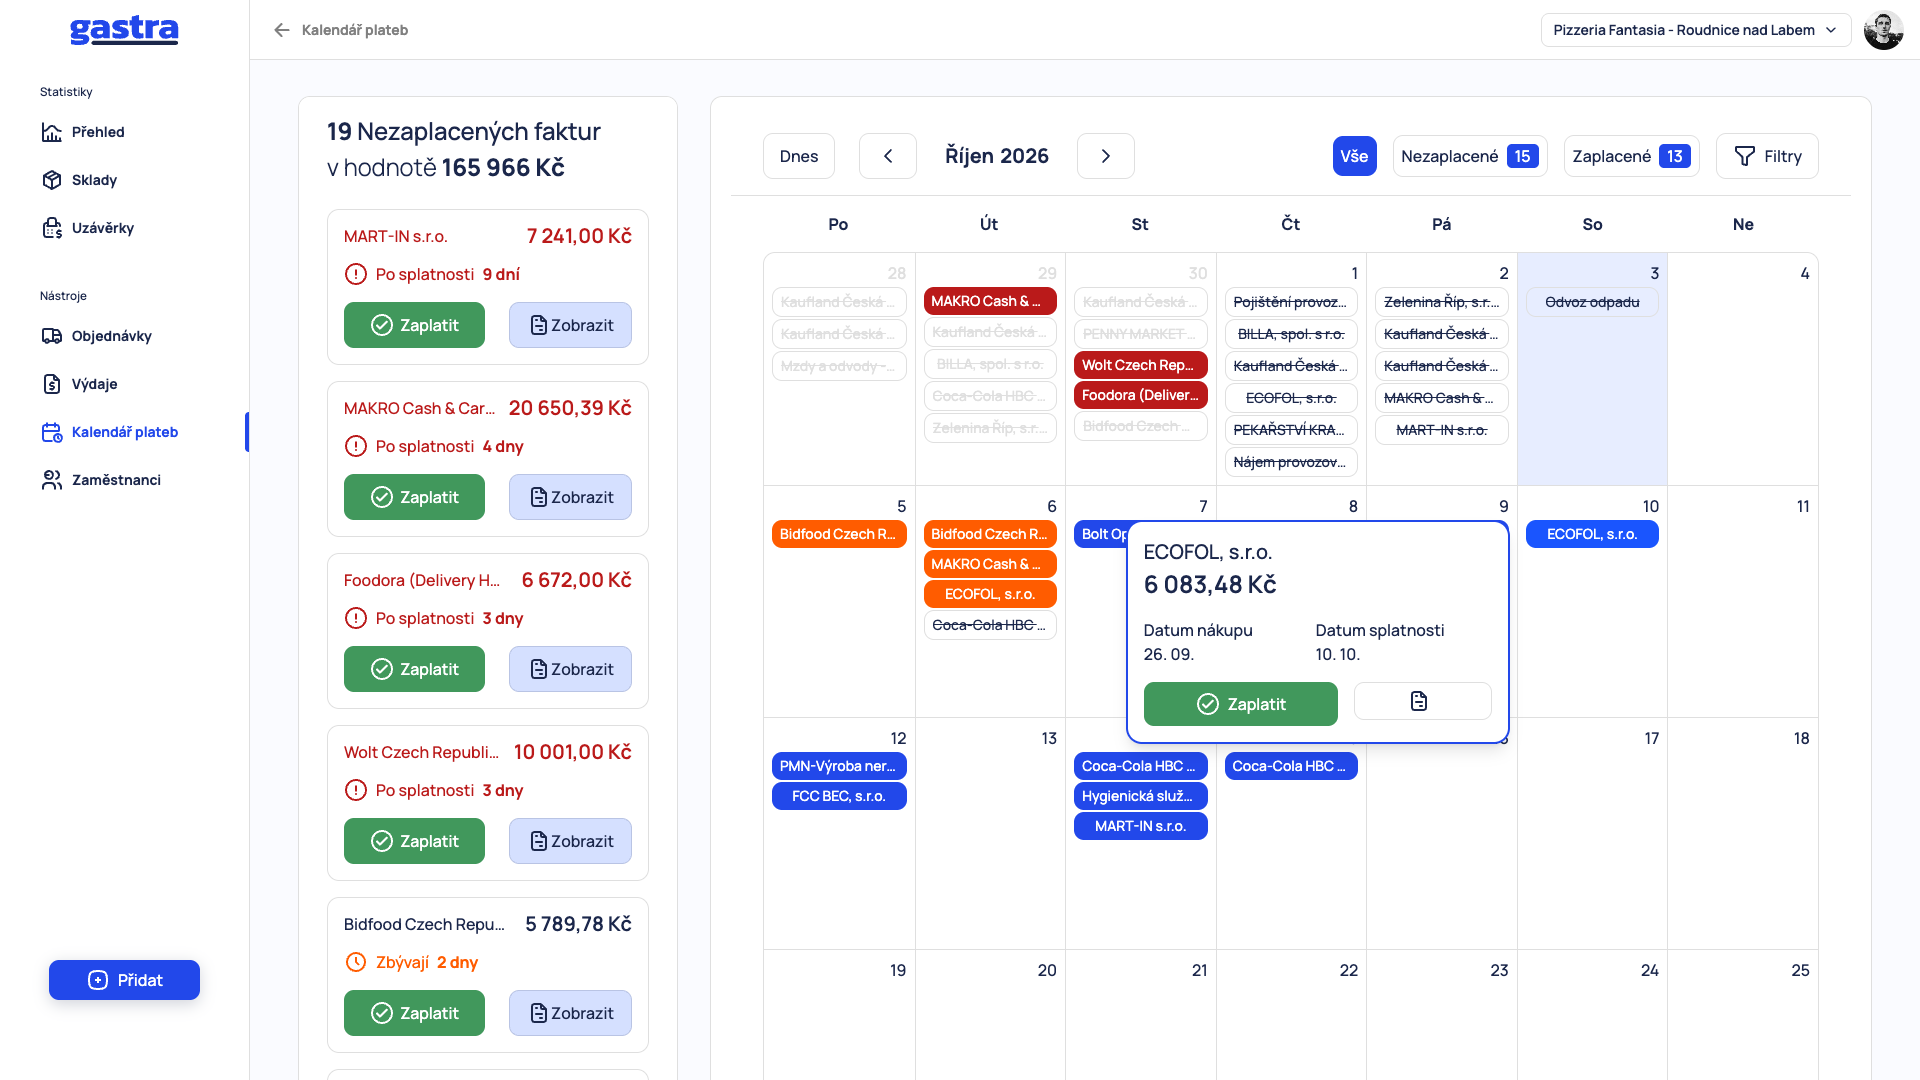This screenshot has width=1920, height=1080.
Task: Open user profile avatar
Action: [x=1883, y=30]
